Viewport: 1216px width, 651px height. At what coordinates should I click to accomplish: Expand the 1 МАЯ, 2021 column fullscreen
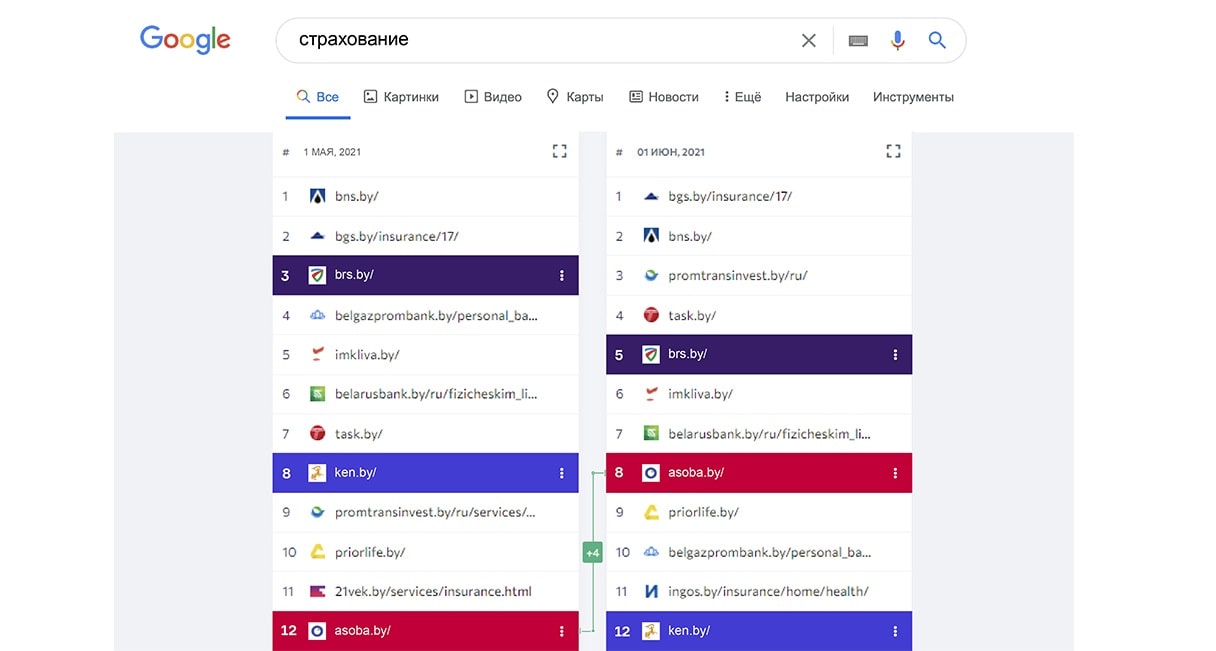[x=560, y=151]
